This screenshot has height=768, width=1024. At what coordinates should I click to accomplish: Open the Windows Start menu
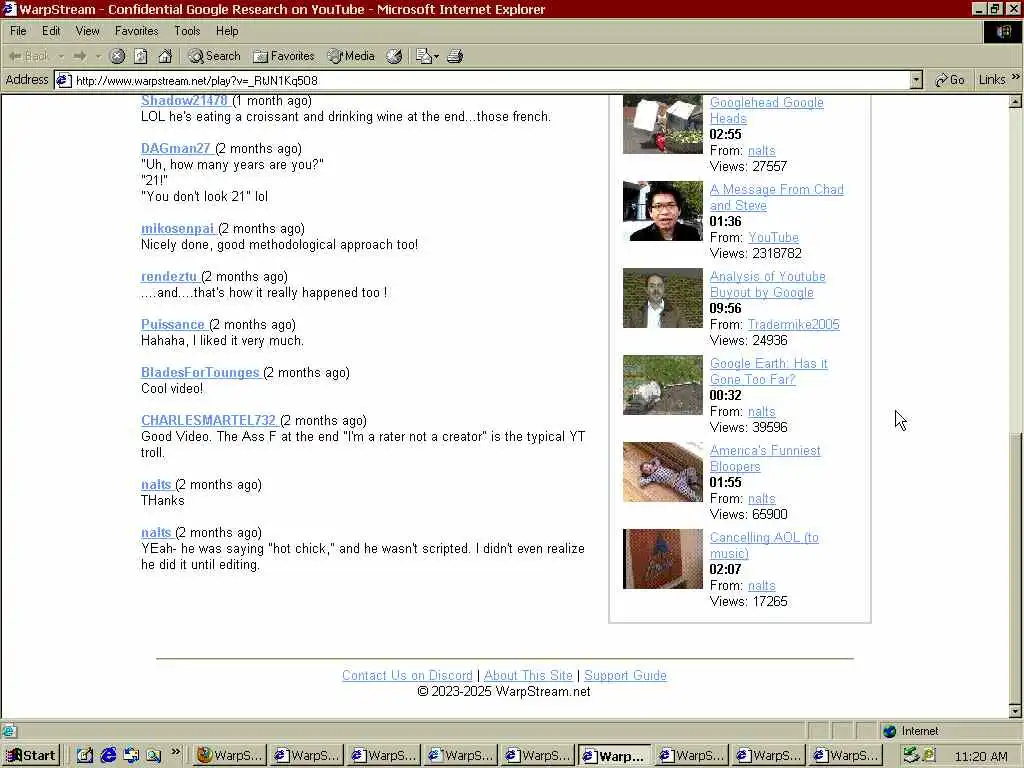(31, 756)
